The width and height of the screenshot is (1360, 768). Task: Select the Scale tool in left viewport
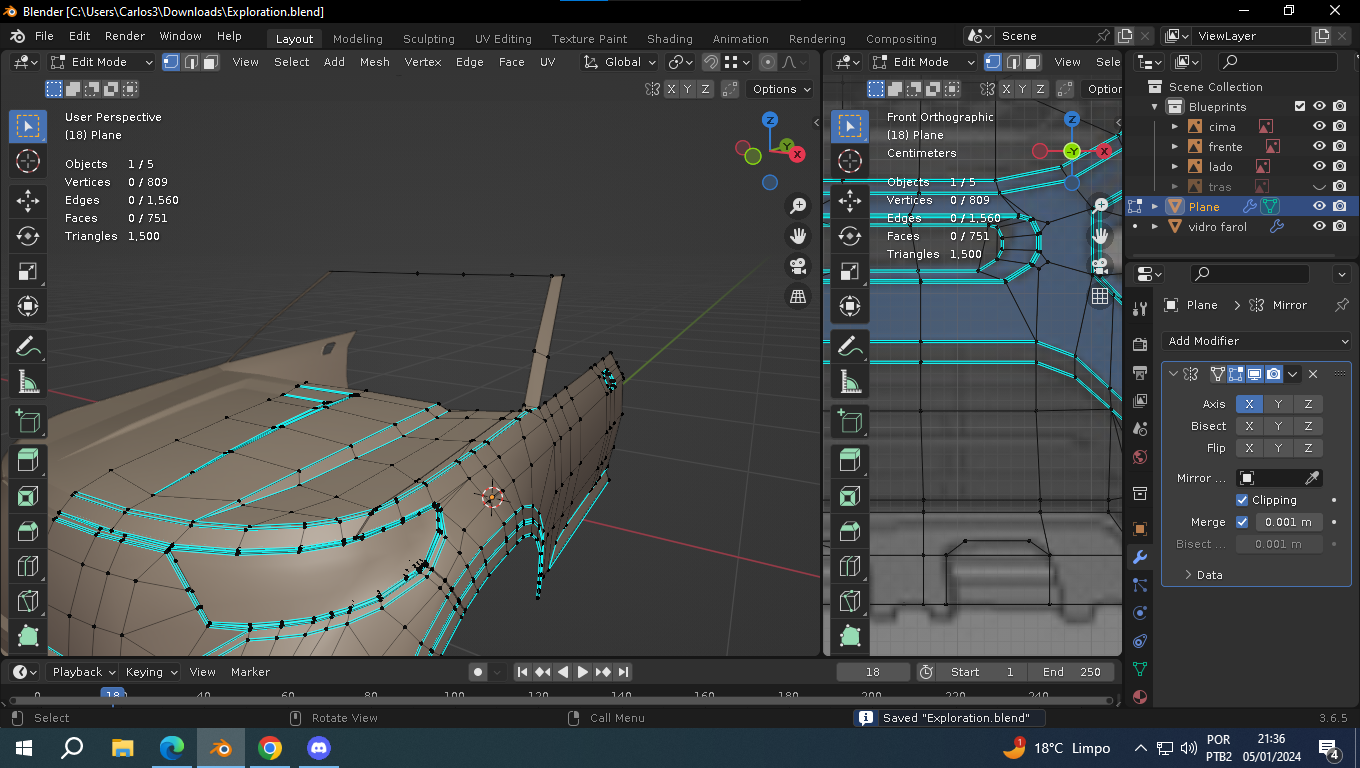pyautogui.click(x=28, y=272)
